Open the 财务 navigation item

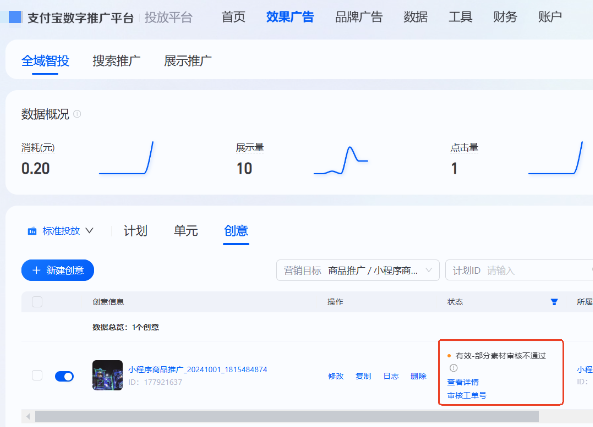point(505,17)
